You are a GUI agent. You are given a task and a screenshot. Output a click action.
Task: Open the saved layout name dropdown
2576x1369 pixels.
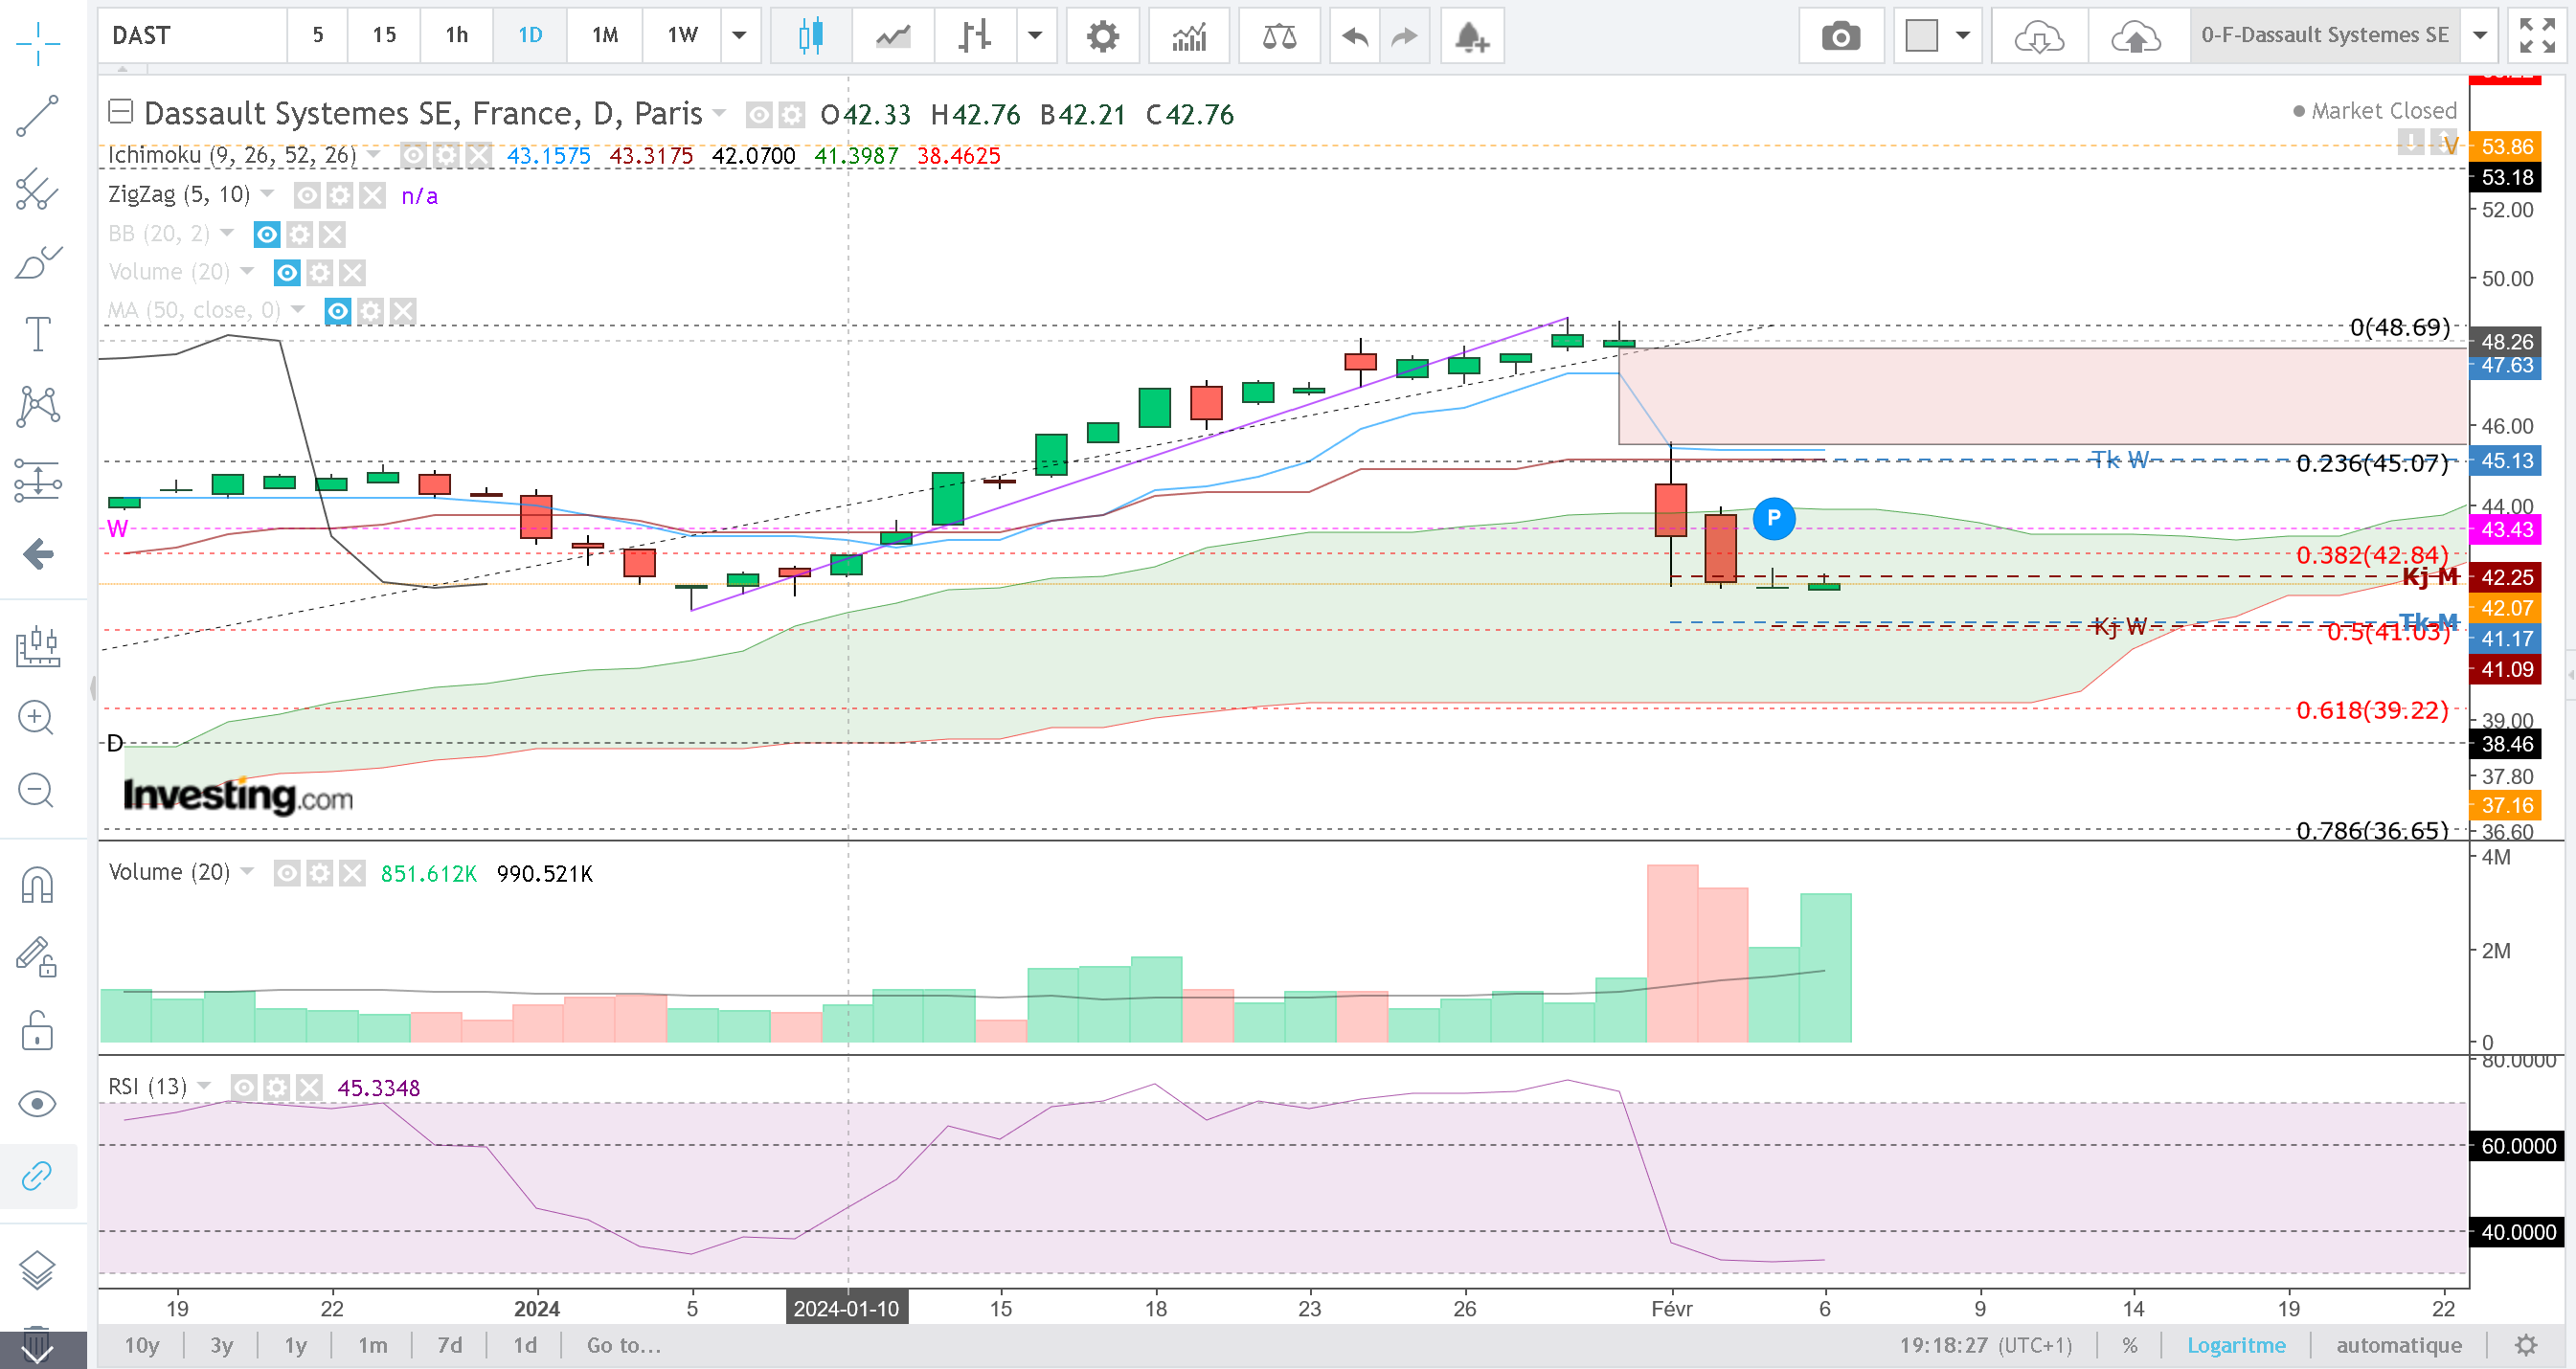pos(2480,36)
